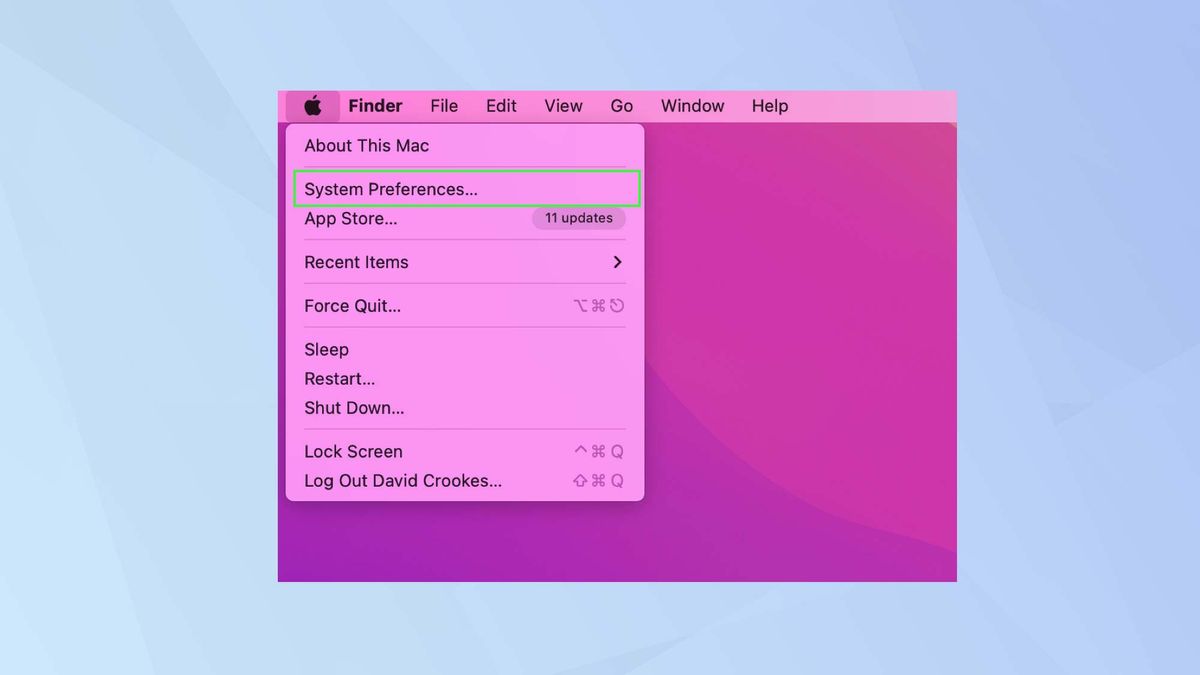Image resolution: width=1200 pixels, height=675 pixels.
Task: Select About This Mac
Action: (366, 145)
